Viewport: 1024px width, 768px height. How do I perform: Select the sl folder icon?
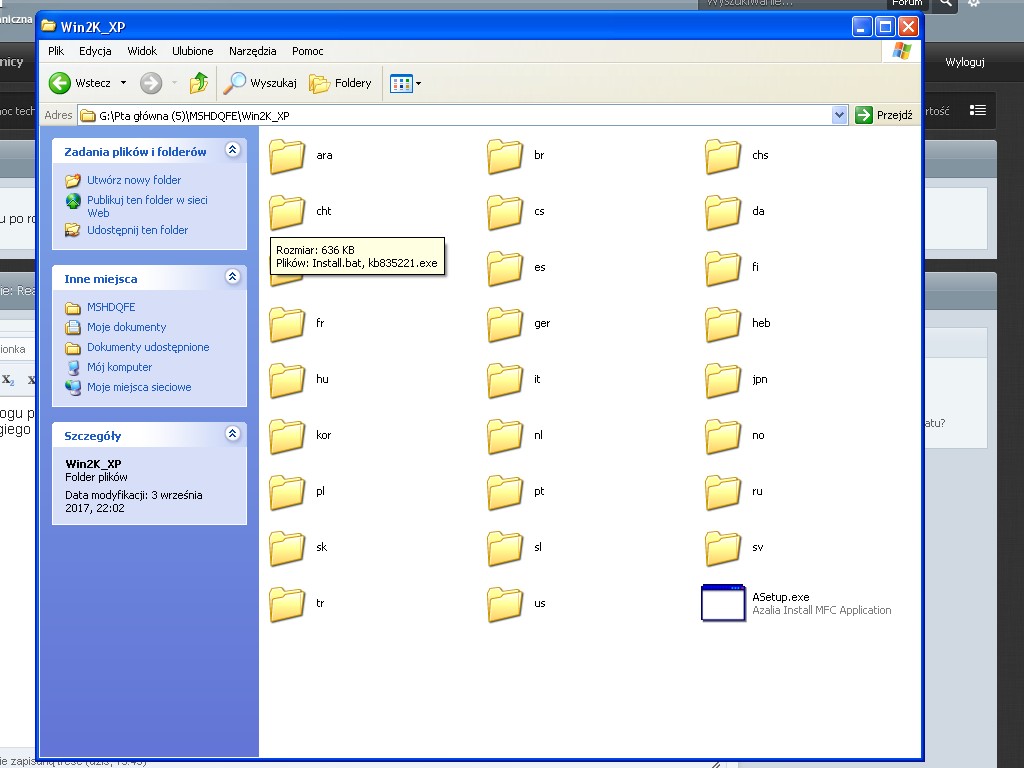click(x=505, y=549)
